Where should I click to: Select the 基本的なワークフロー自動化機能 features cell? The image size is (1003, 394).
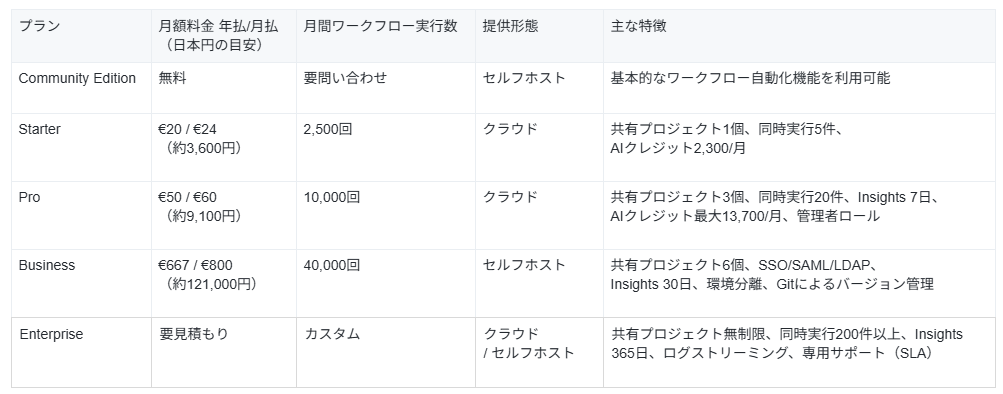click(799, 88)
